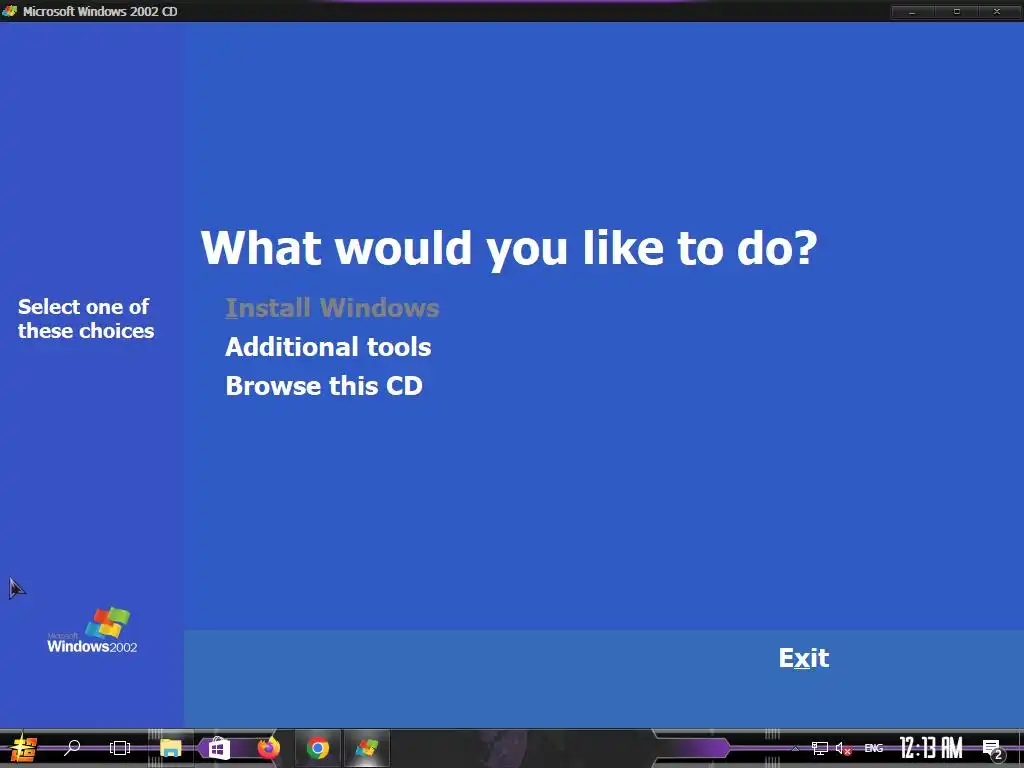Open Task View in the taskbar
1024x768 pixels.
pyautogui.click(x=120, y=748)
